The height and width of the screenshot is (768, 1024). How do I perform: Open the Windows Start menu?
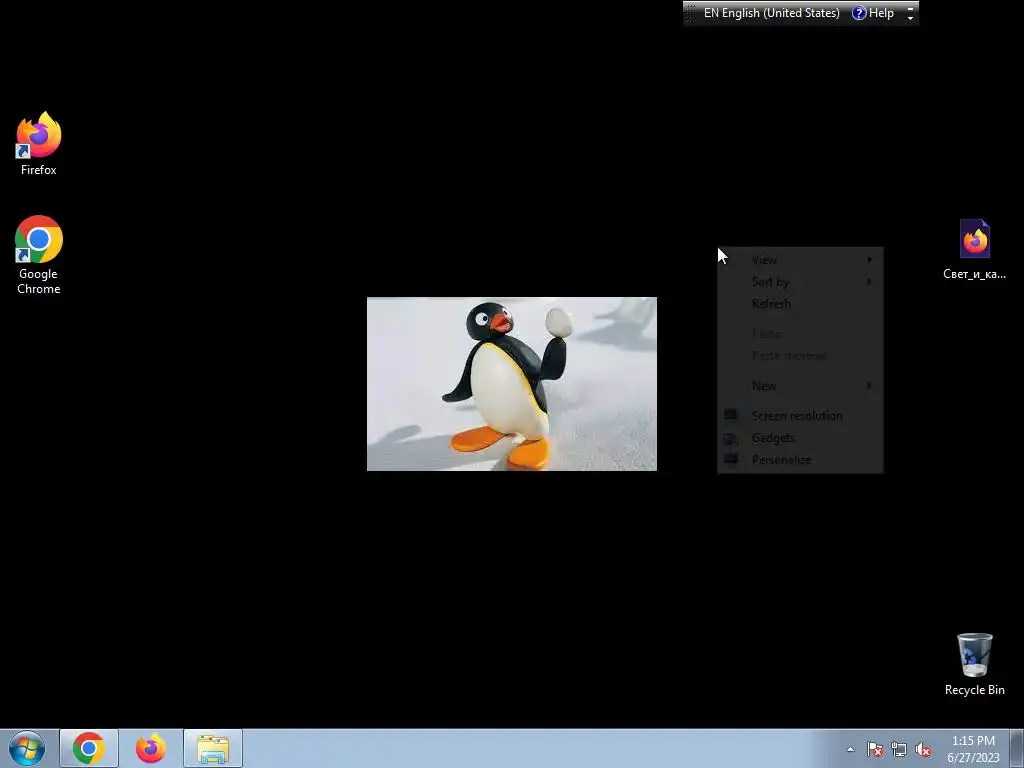[x=27, y=748]
